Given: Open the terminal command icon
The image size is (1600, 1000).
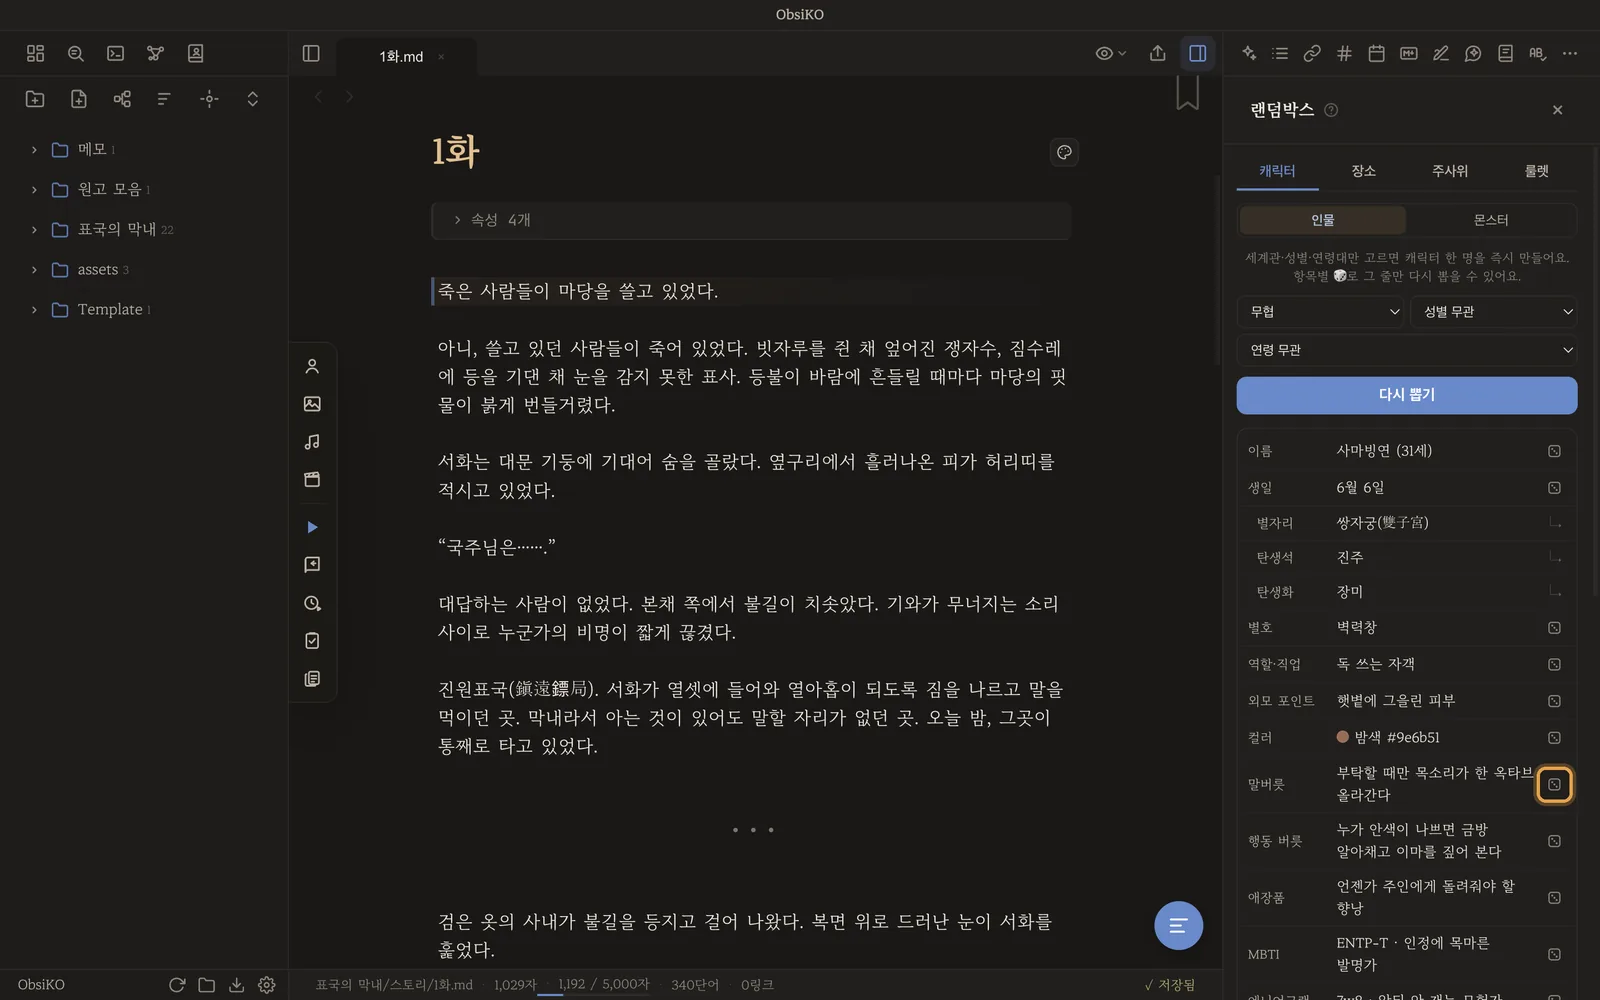Looking at the screenshot, I should [116, 54].
